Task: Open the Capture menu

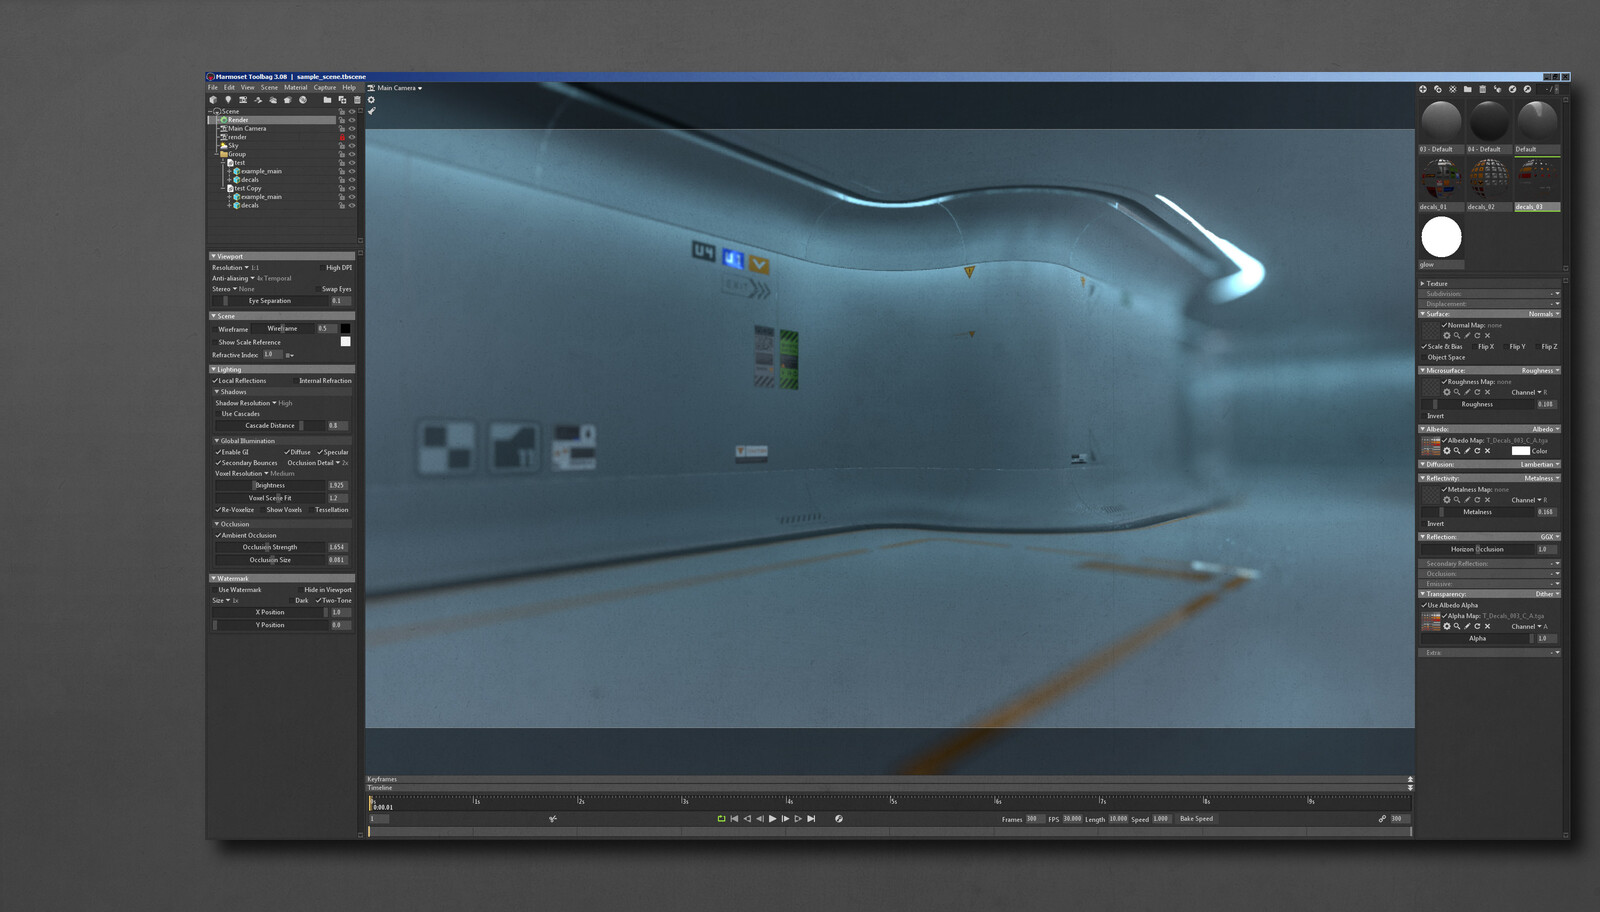Action: [x=325, y=87]
